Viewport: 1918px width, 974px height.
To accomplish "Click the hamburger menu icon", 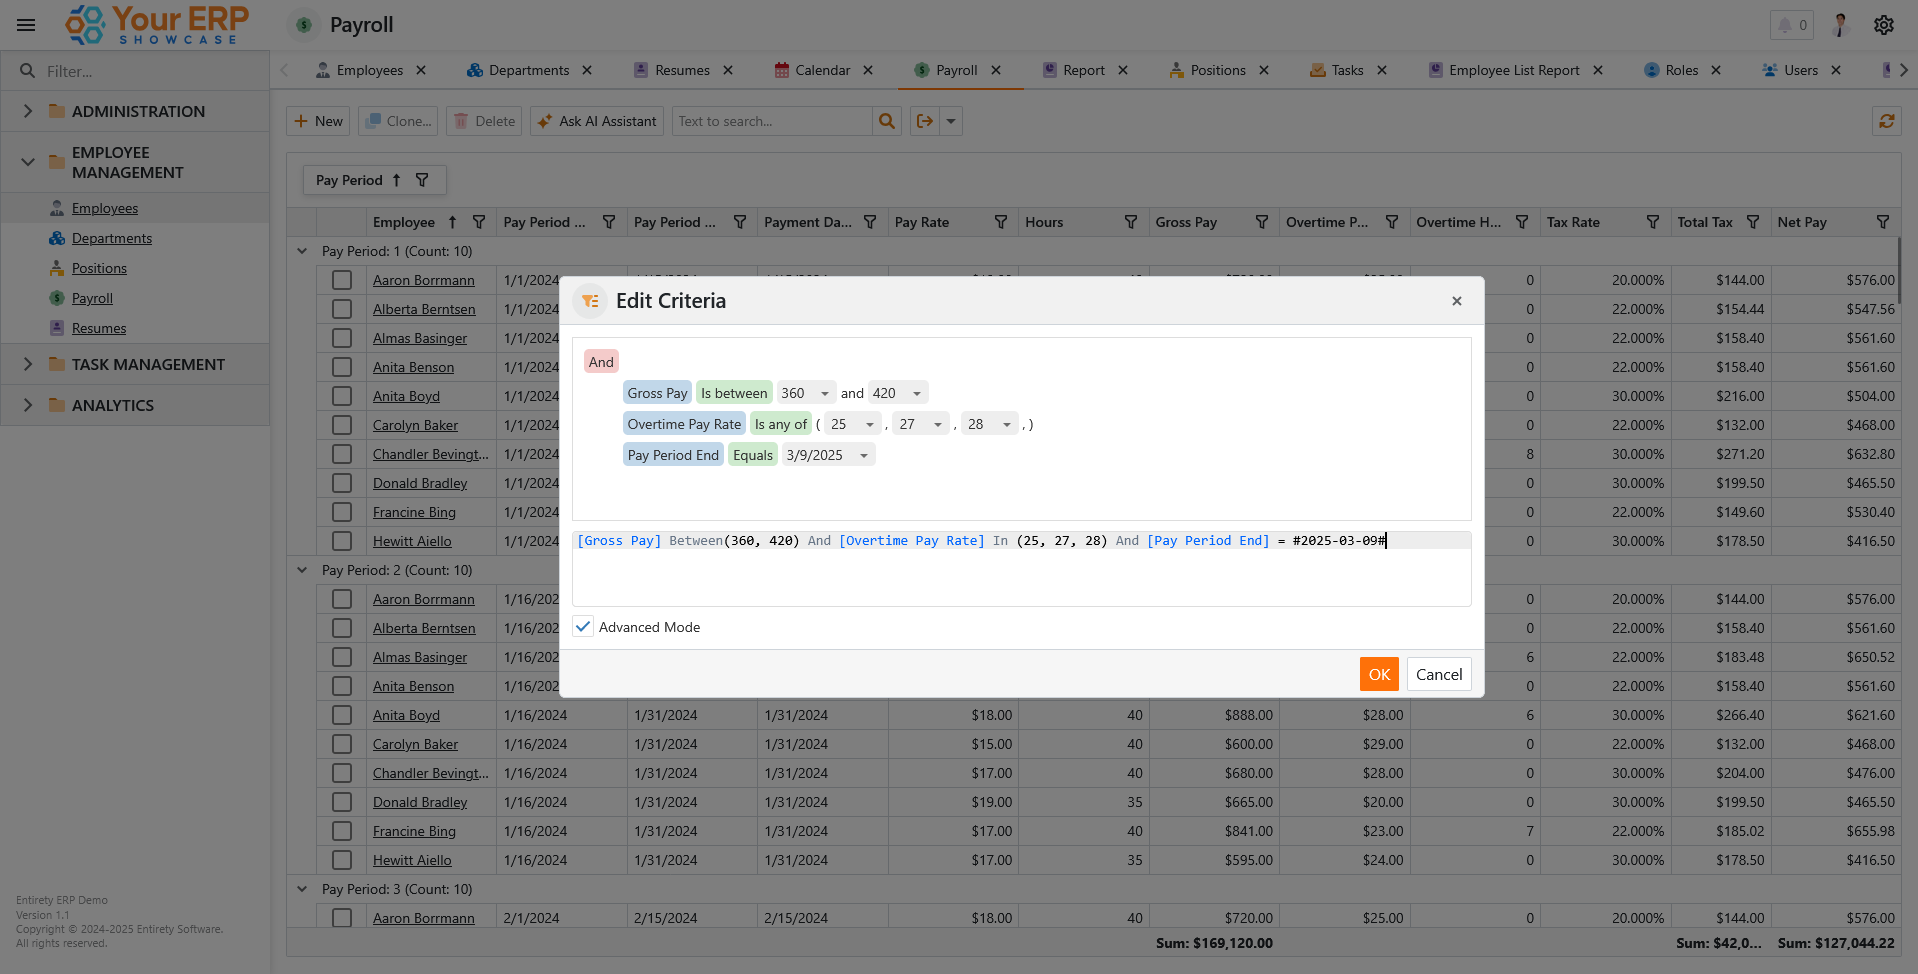I will click(x=26, y=25).
